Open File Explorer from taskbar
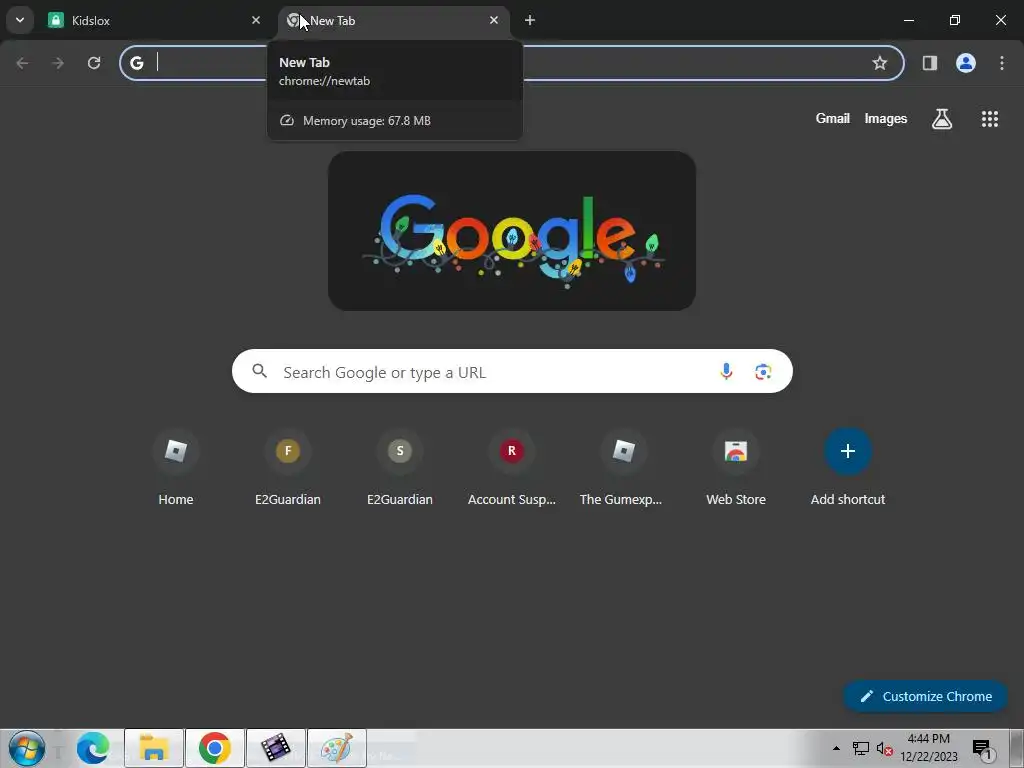This screenshot has width=1024, height=768. coord(153,748)
